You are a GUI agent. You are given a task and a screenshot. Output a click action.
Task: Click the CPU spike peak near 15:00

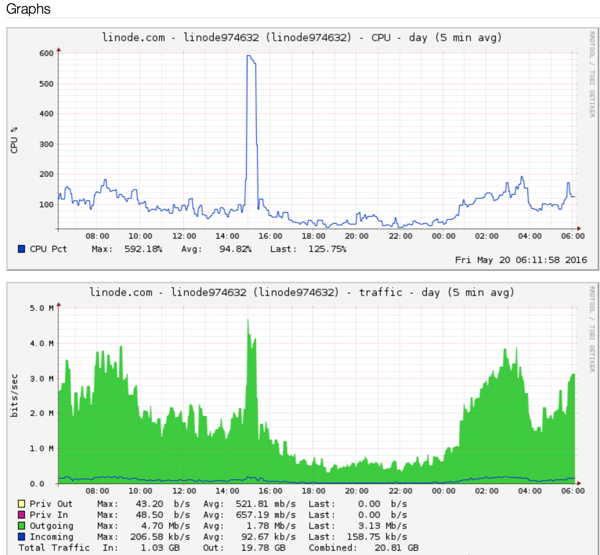pyautogui.click(x=250, y=57)
